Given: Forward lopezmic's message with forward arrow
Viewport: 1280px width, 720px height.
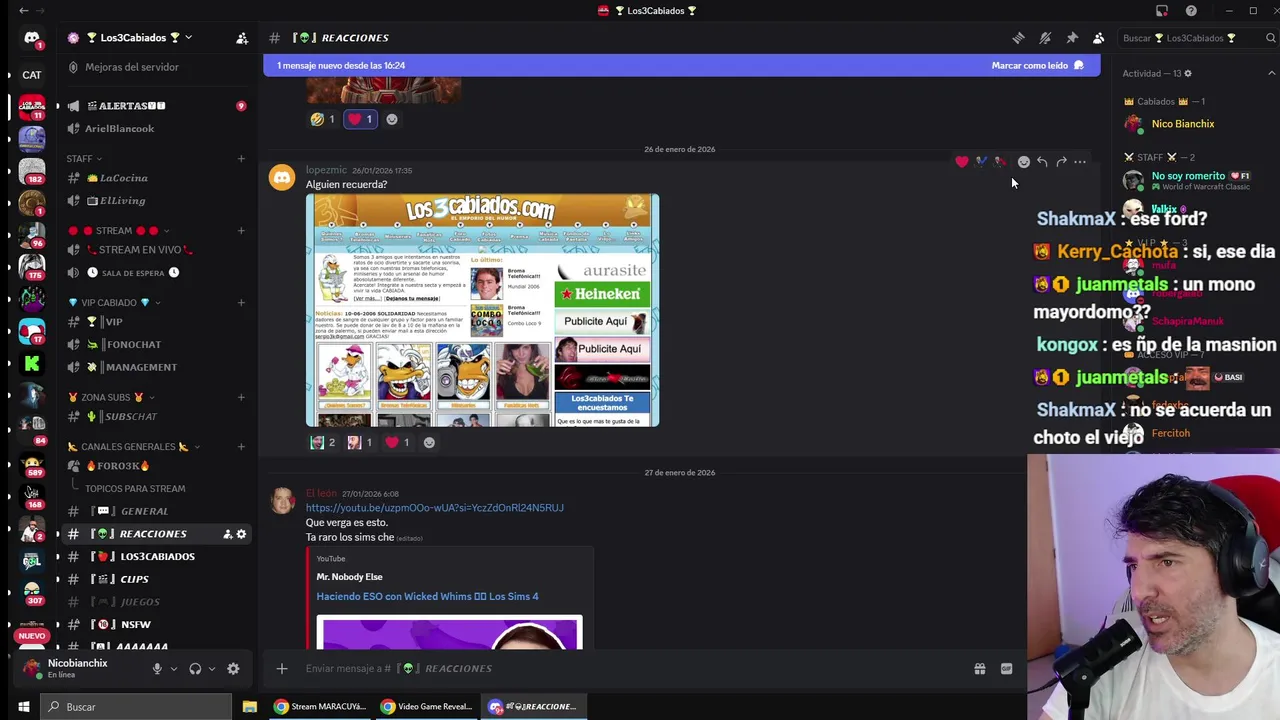Looking at the screenshot, I should point(1061,162).
